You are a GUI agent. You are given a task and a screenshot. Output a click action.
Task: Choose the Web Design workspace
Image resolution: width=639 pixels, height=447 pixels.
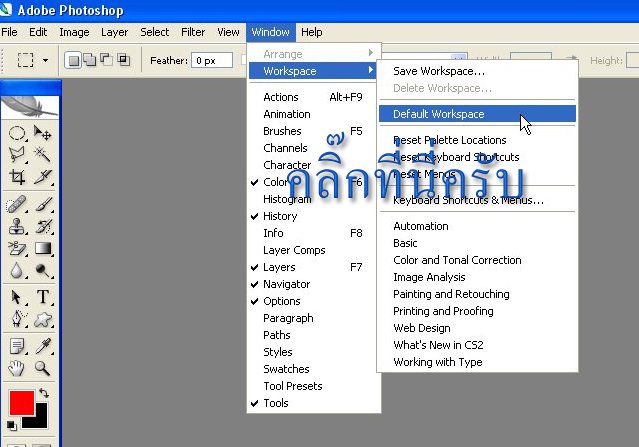477,328
